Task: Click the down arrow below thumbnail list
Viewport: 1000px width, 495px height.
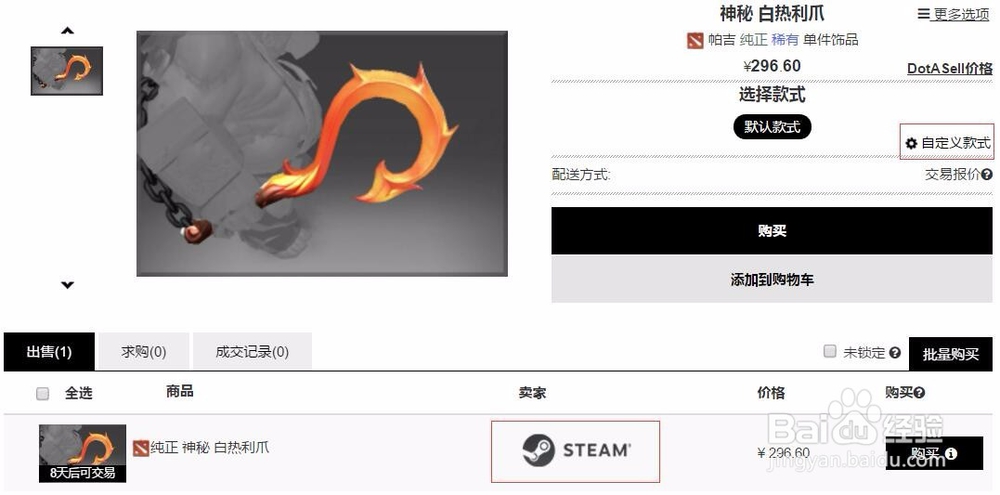Action: tap(68, 285)
